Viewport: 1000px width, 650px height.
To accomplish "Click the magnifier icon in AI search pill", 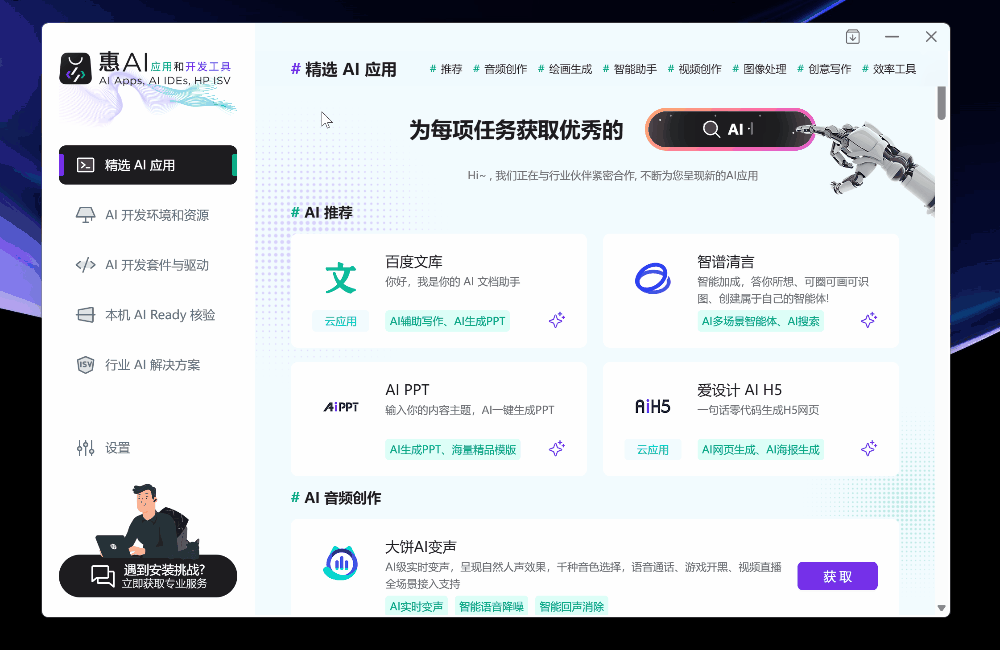I will click(x=711, y=129).
